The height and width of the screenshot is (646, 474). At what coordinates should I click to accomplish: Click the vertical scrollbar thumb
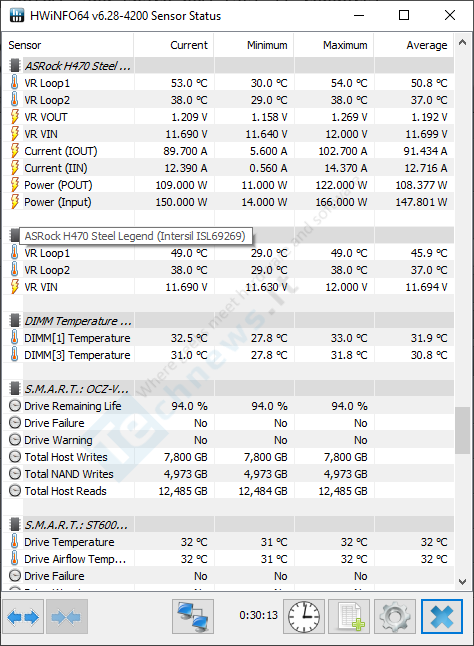462,430
